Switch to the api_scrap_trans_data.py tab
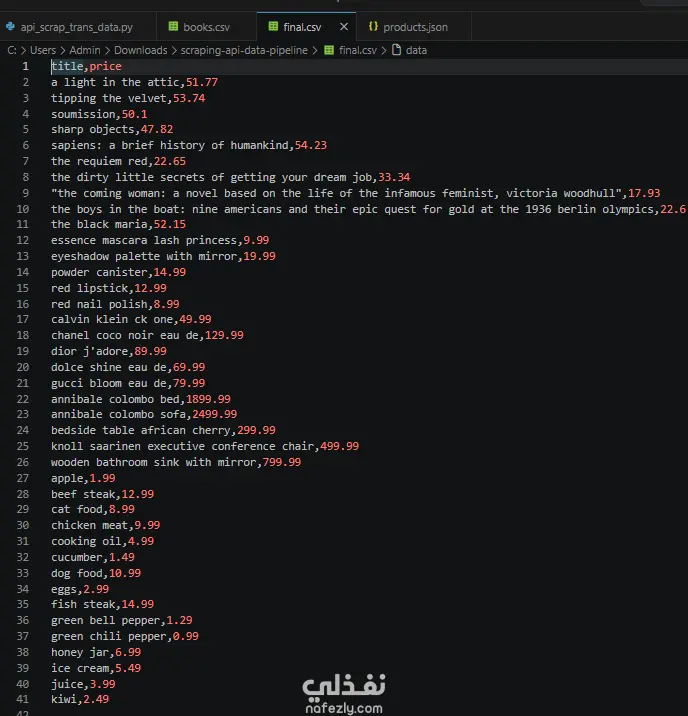The width and height of the screenshot is (688, 716). (76, 27)
